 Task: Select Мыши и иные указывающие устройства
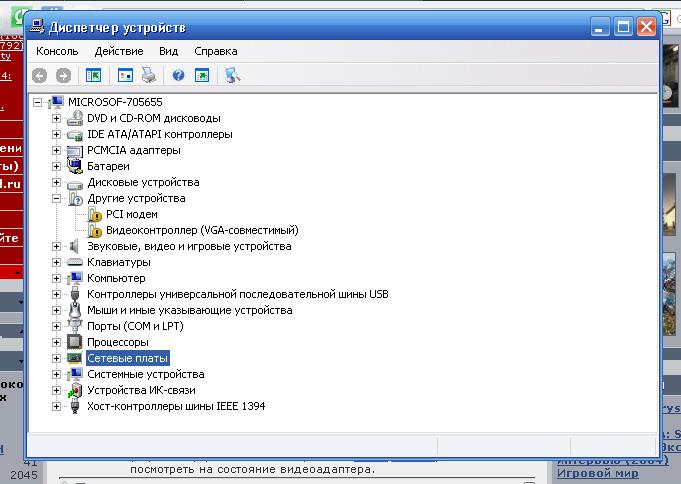pos(190,310)
